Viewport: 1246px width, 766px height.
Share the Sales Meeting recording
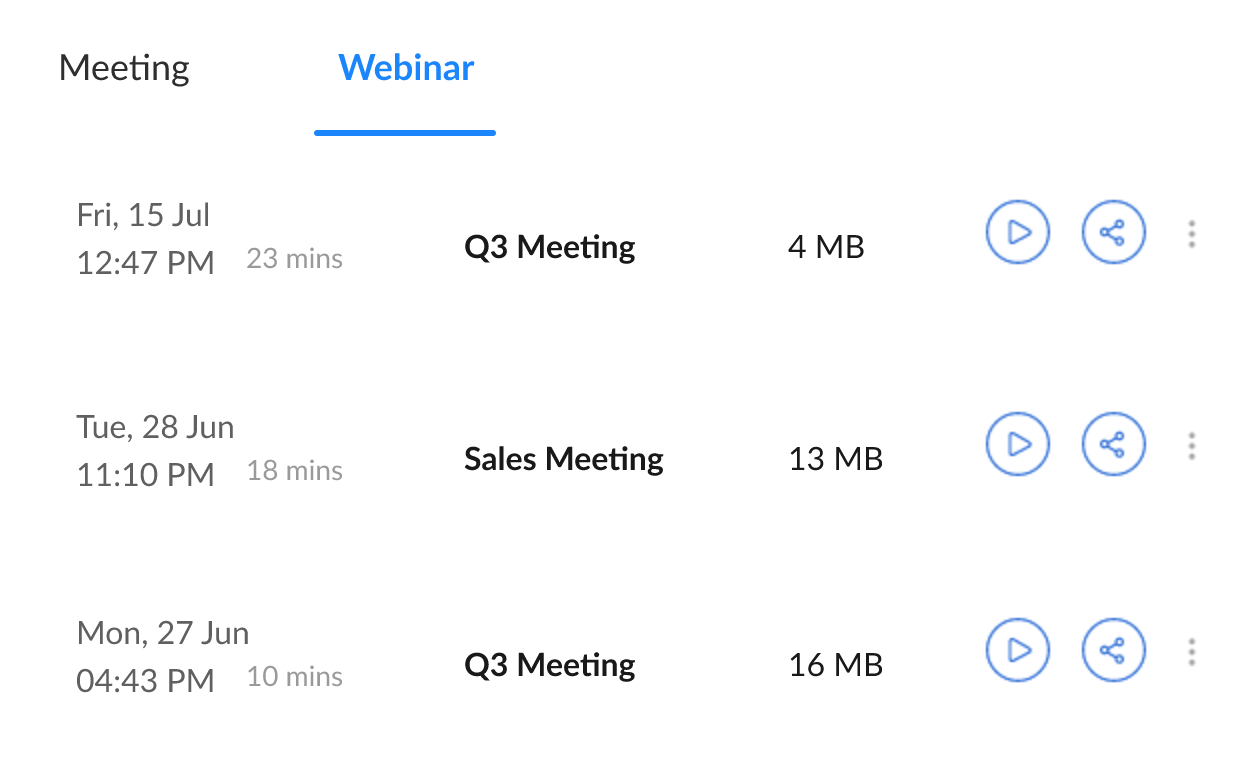point(1113,443)
